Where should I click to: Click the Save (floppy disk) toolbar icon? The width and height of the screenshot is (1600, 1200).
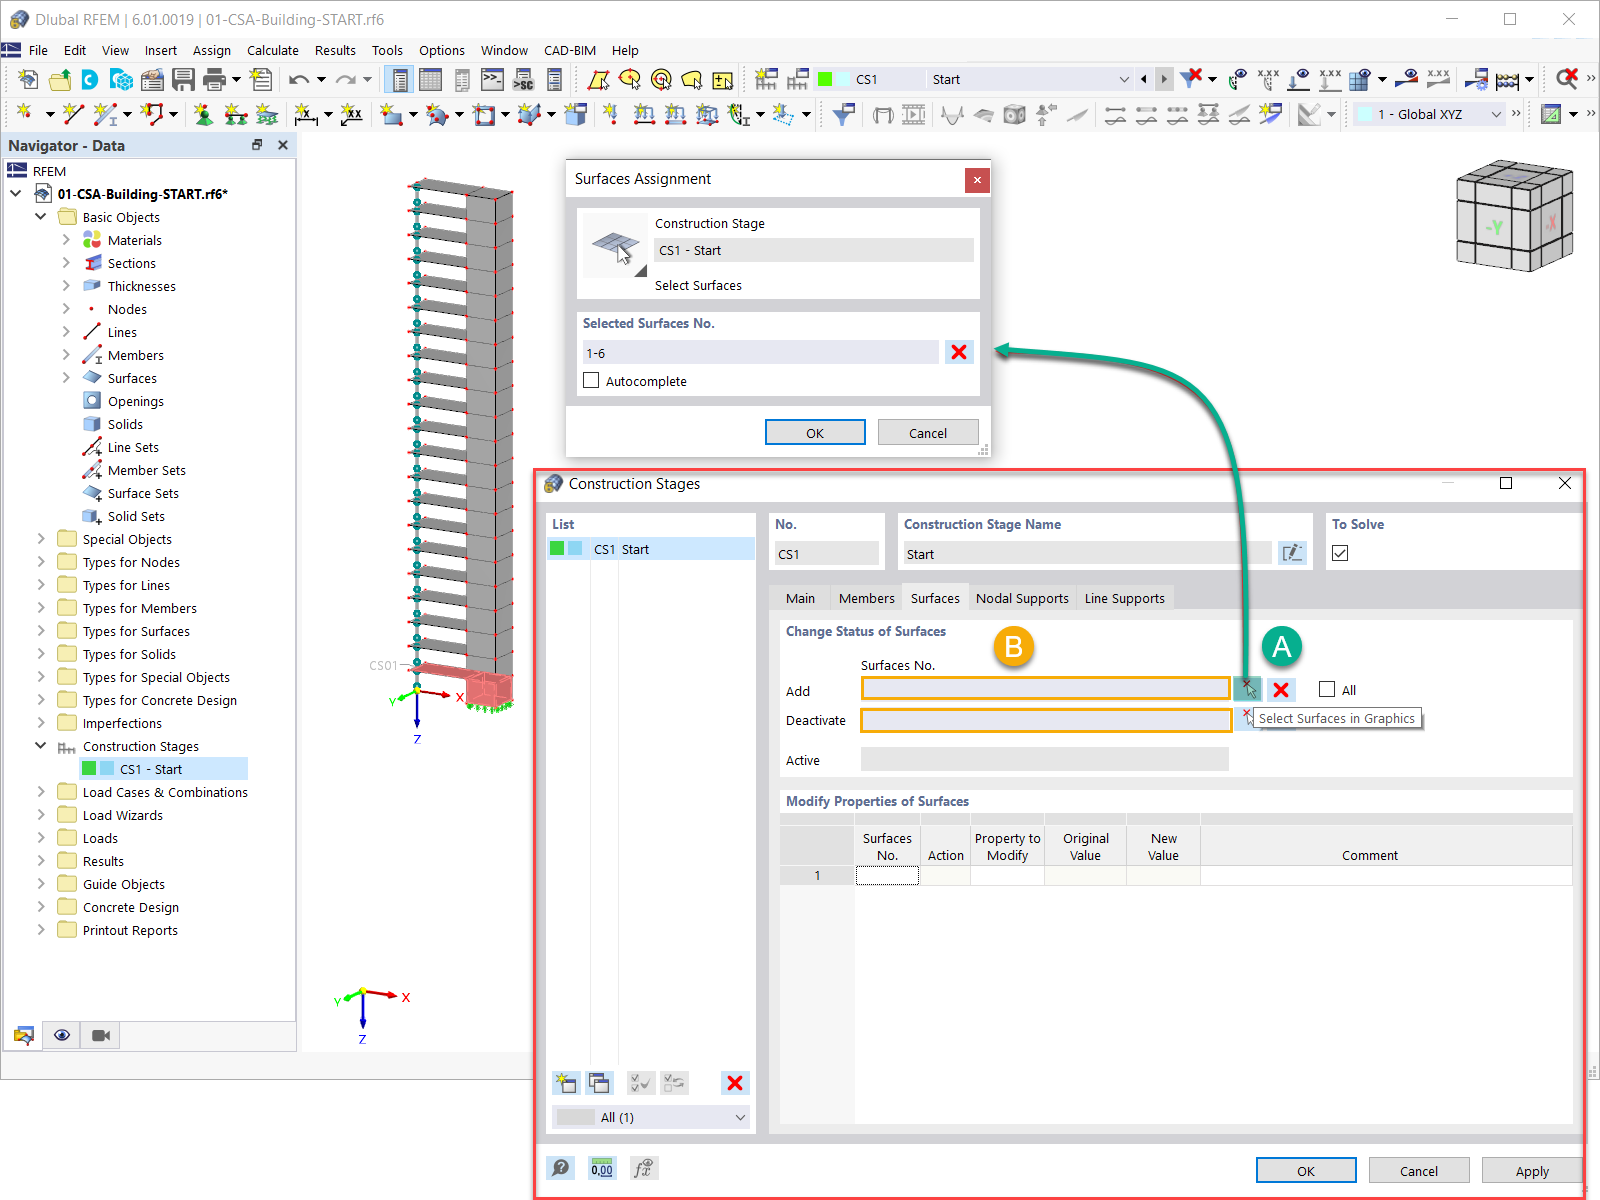pyautogui.click(x=183, y=80)
